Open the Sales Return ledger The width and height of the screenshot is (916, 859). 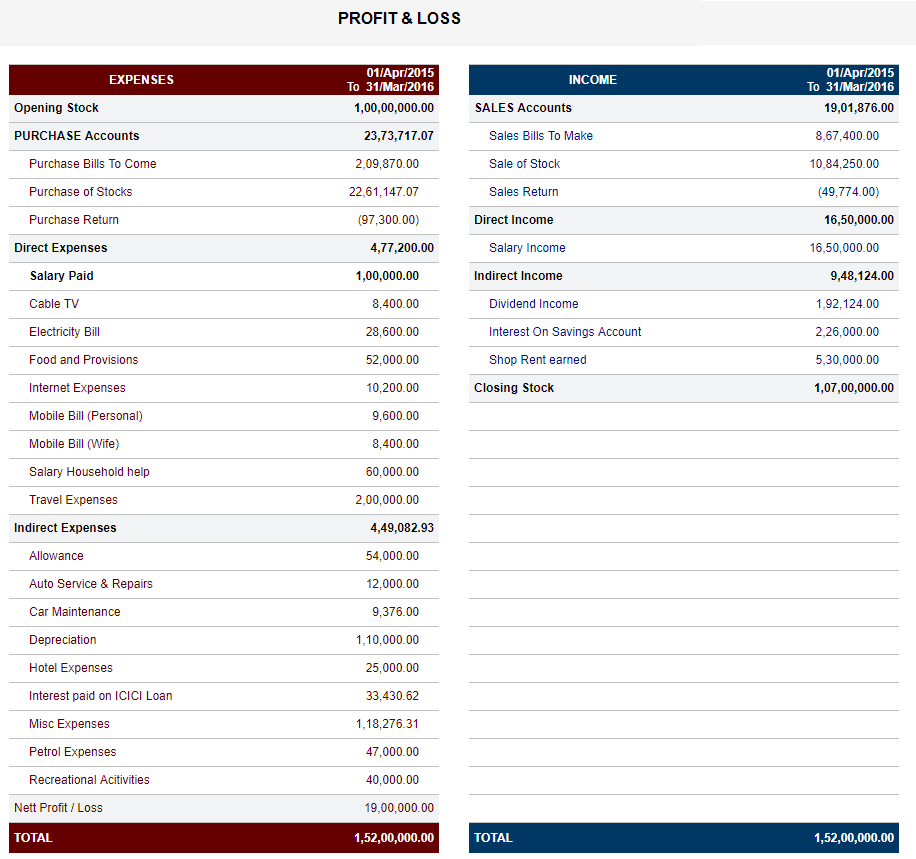[x=523, y=192]
